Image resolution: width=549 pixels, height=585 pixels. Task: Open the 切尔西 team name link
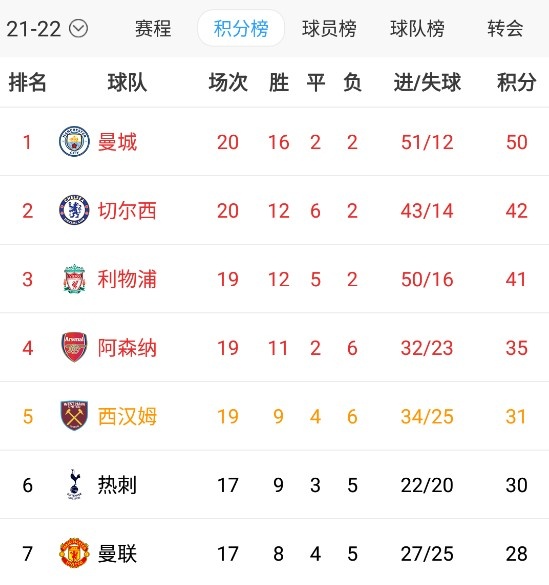pyautogui.click(x=127, y=211)
